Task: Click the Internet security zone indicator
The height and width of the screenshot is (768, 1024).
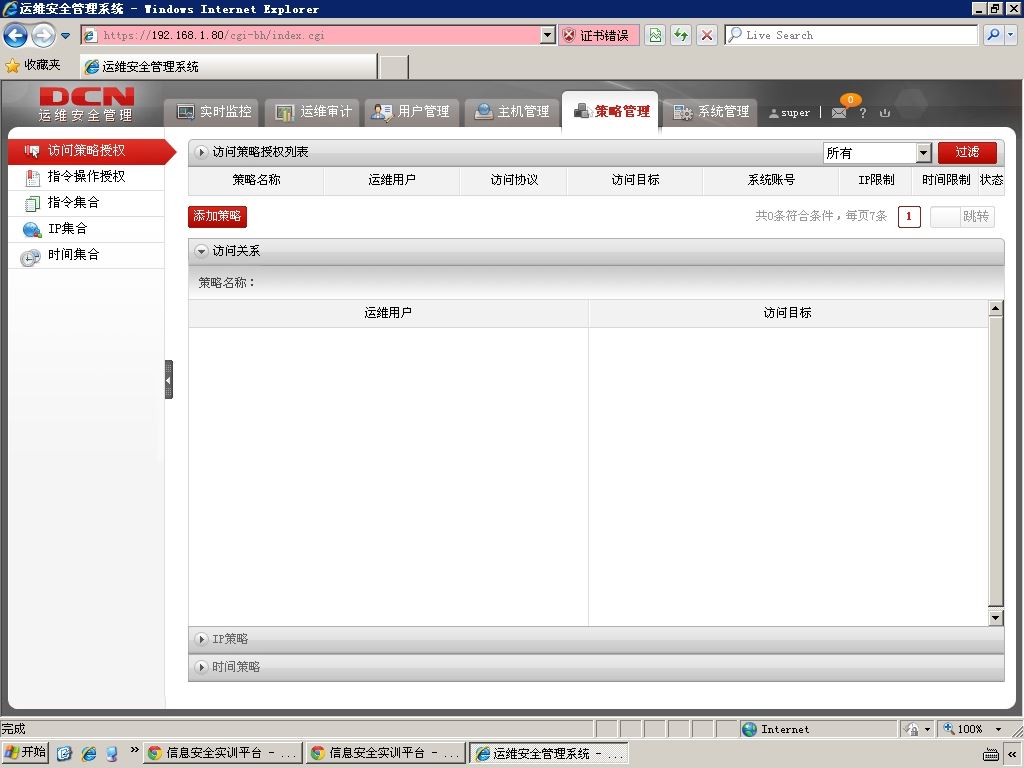Action: click(819, 729)
